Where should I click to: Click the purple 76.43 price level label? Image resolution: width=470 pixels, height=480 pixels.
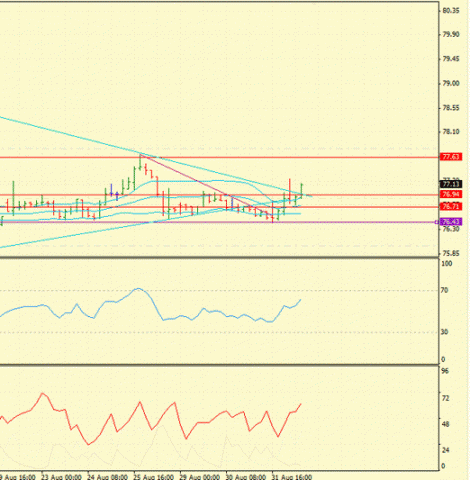click(x=451, y=222)
